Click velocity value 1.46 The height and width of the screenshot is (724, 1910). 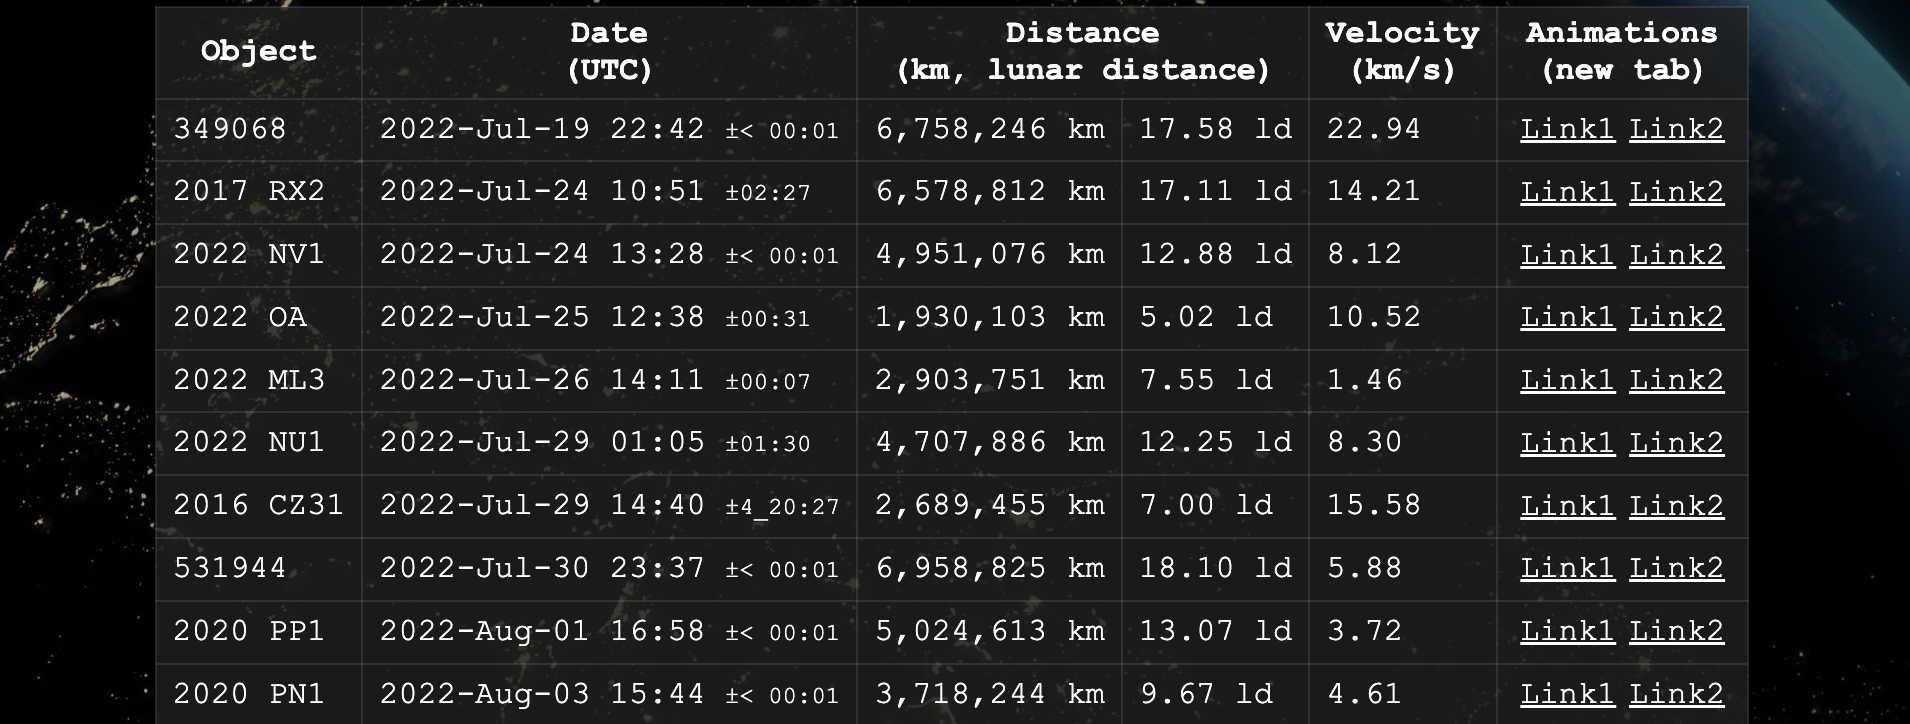1365,380
